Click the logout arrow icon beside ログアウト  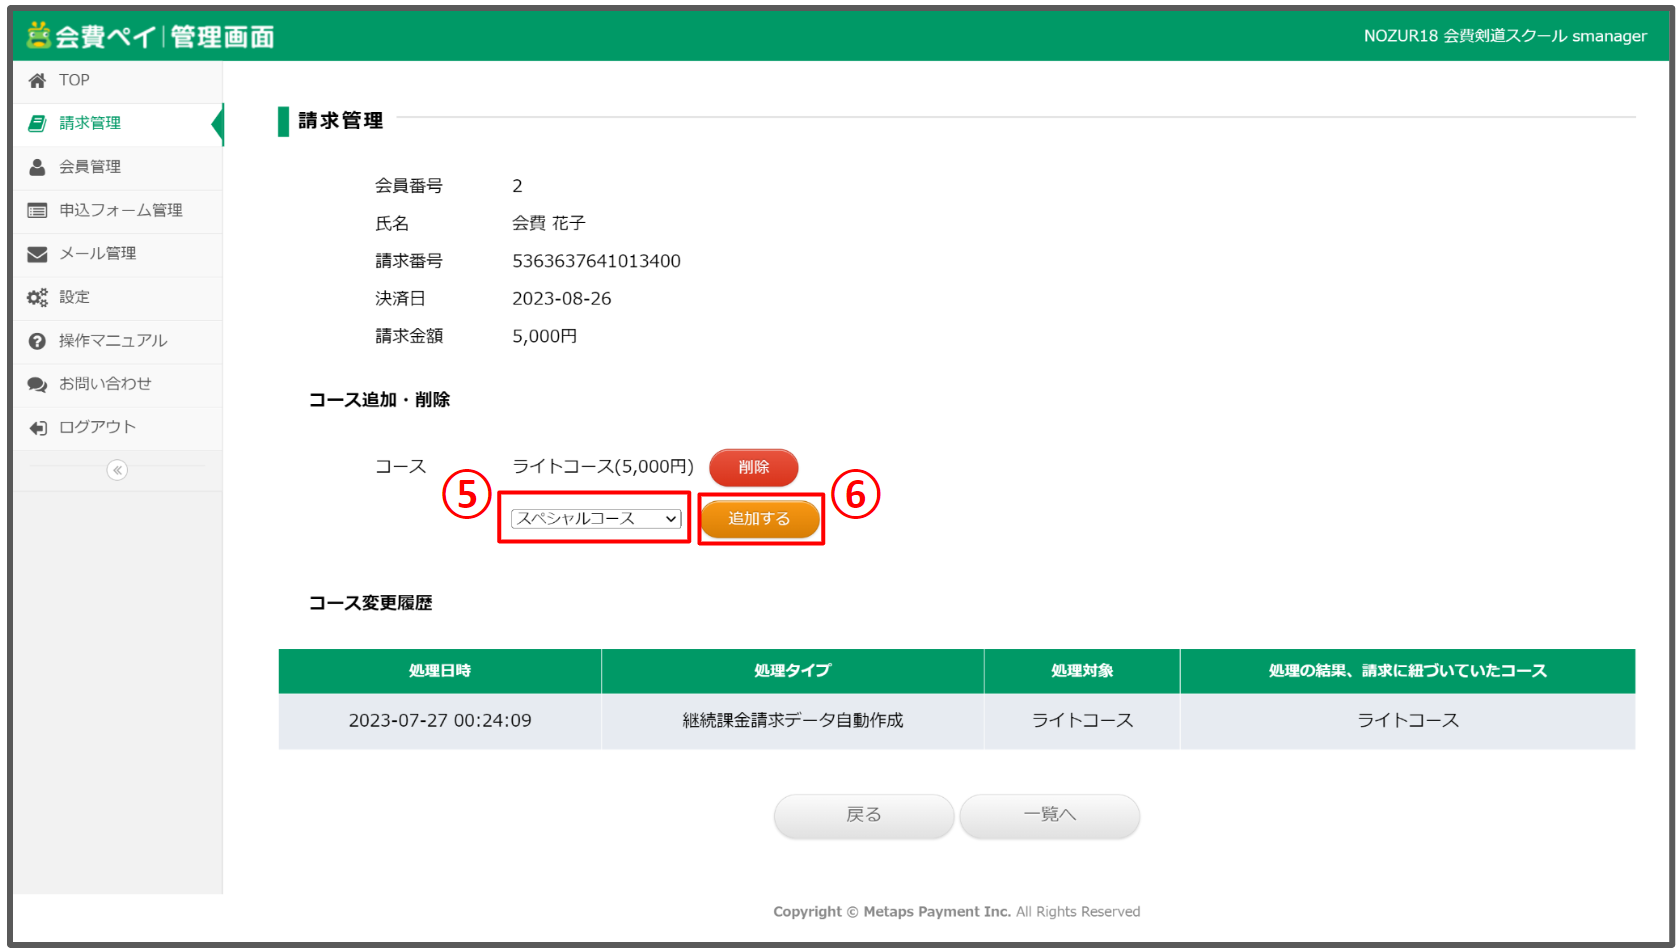[x=37, y=427]
